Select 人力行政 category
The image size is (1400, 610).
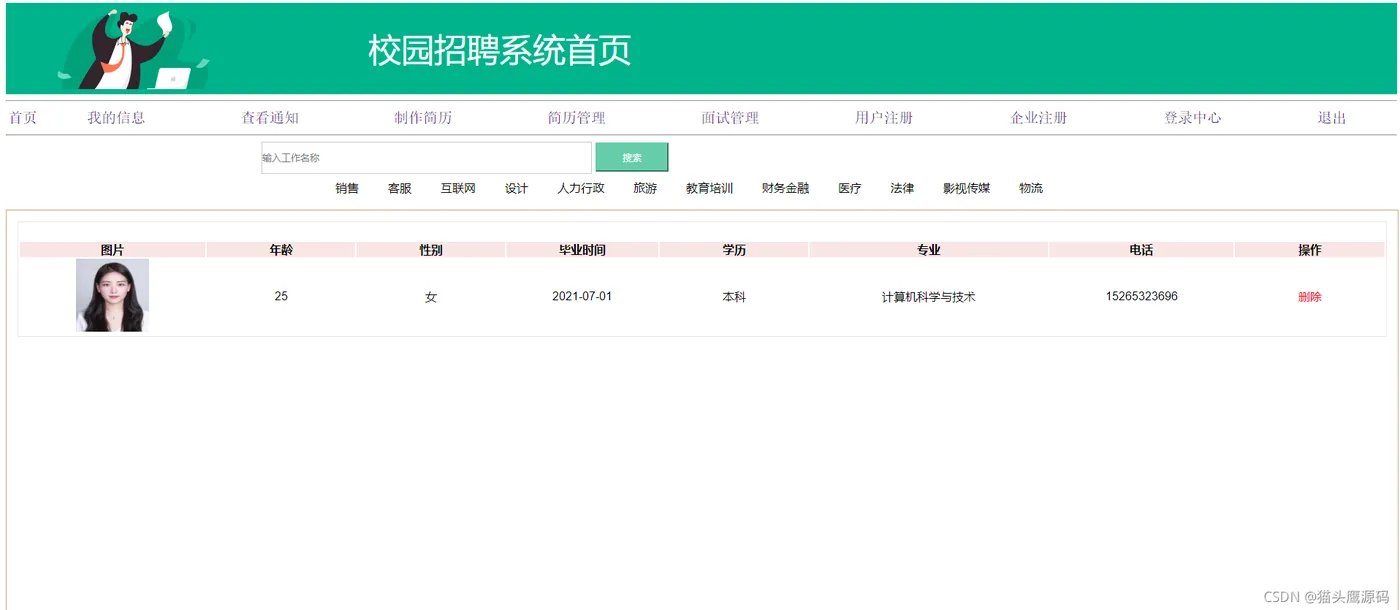point(581,188)
